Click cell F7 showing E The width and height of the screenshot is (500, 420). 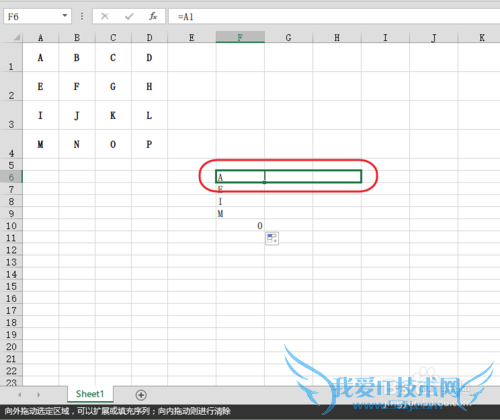point(240,189)
